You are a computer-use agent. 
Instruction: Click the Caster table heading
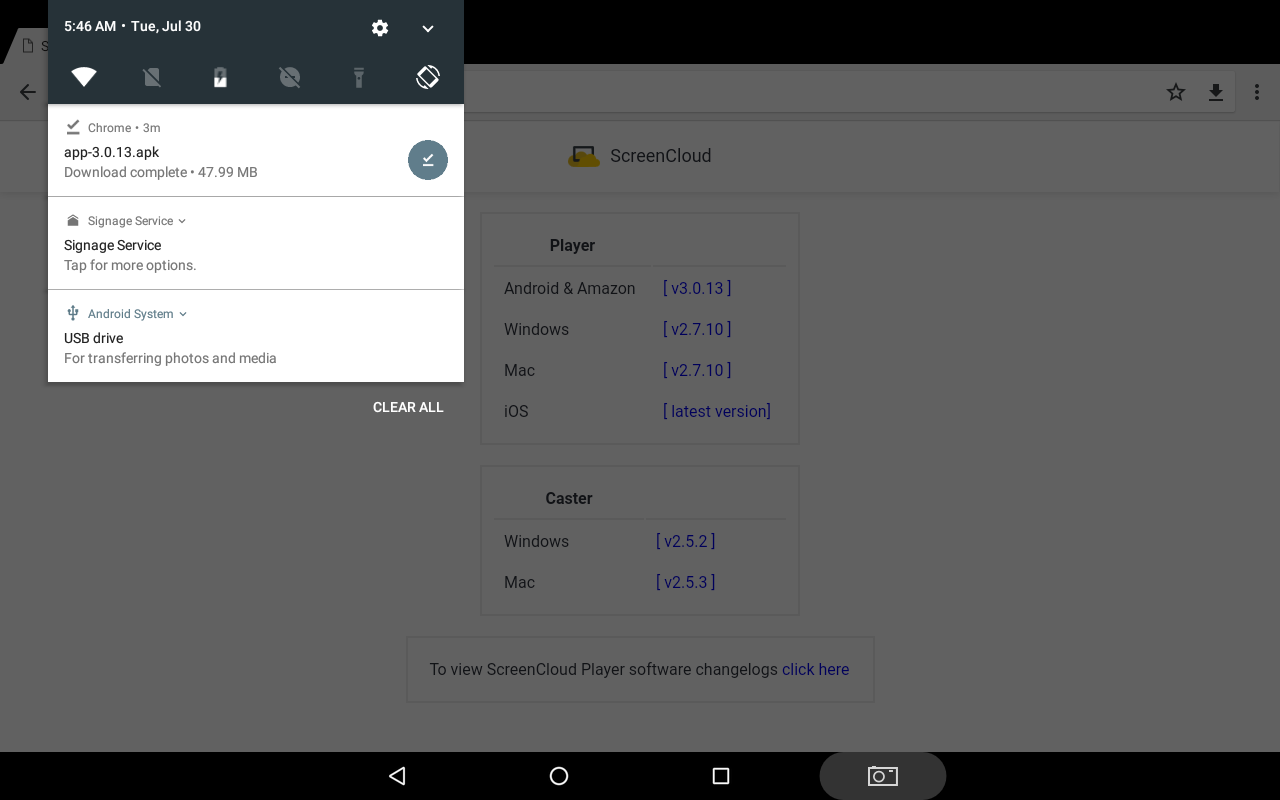(x=569, y=498)
